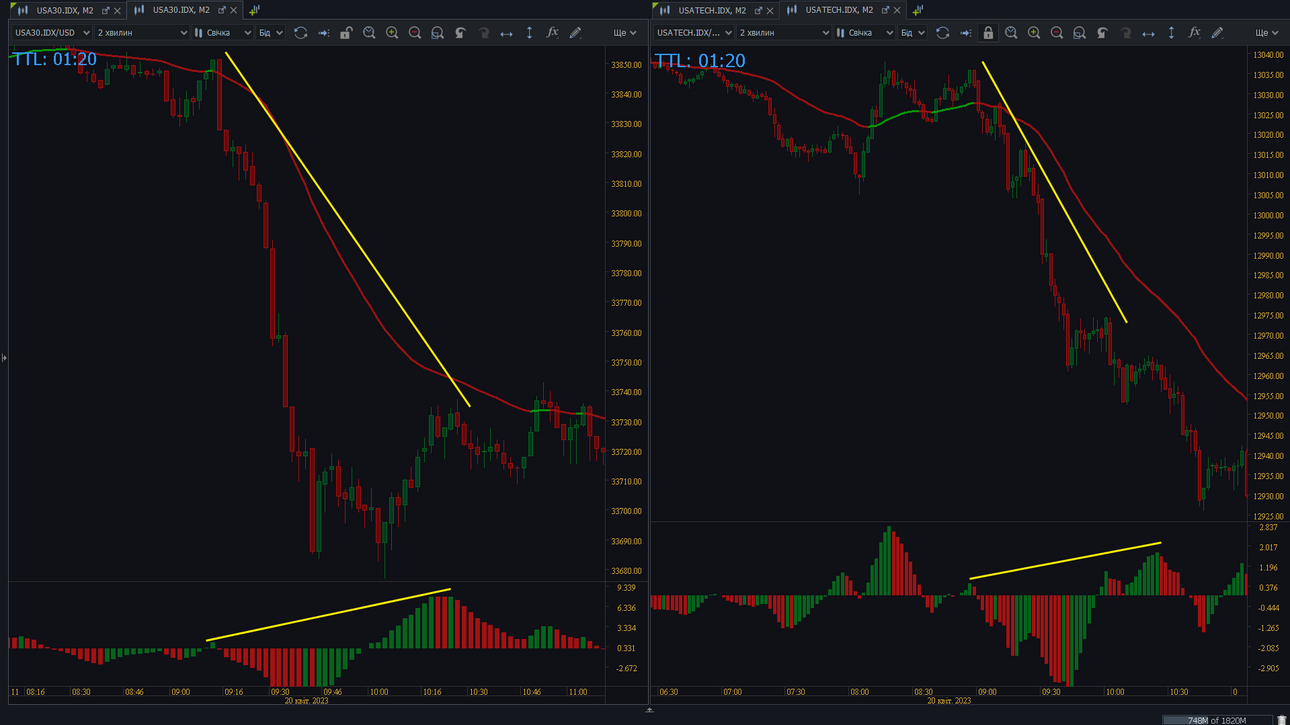Click zoom in magnifier on USATECH chart toolbar
The image size is (1290, 725).
coord(1034,33)
